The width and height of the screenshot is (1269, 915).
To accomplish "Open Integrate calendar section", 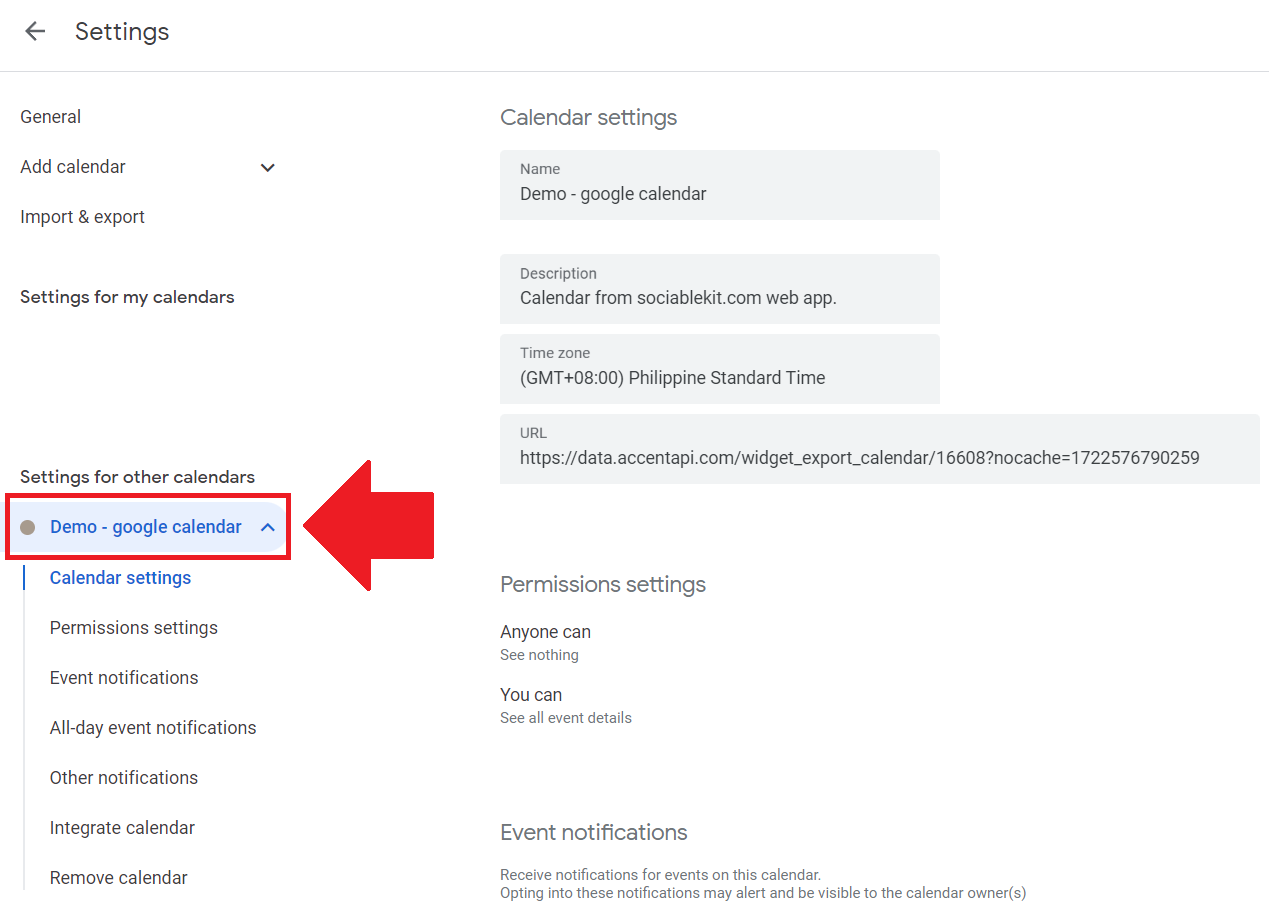I will pyautogui.click(x=122, y=828).
